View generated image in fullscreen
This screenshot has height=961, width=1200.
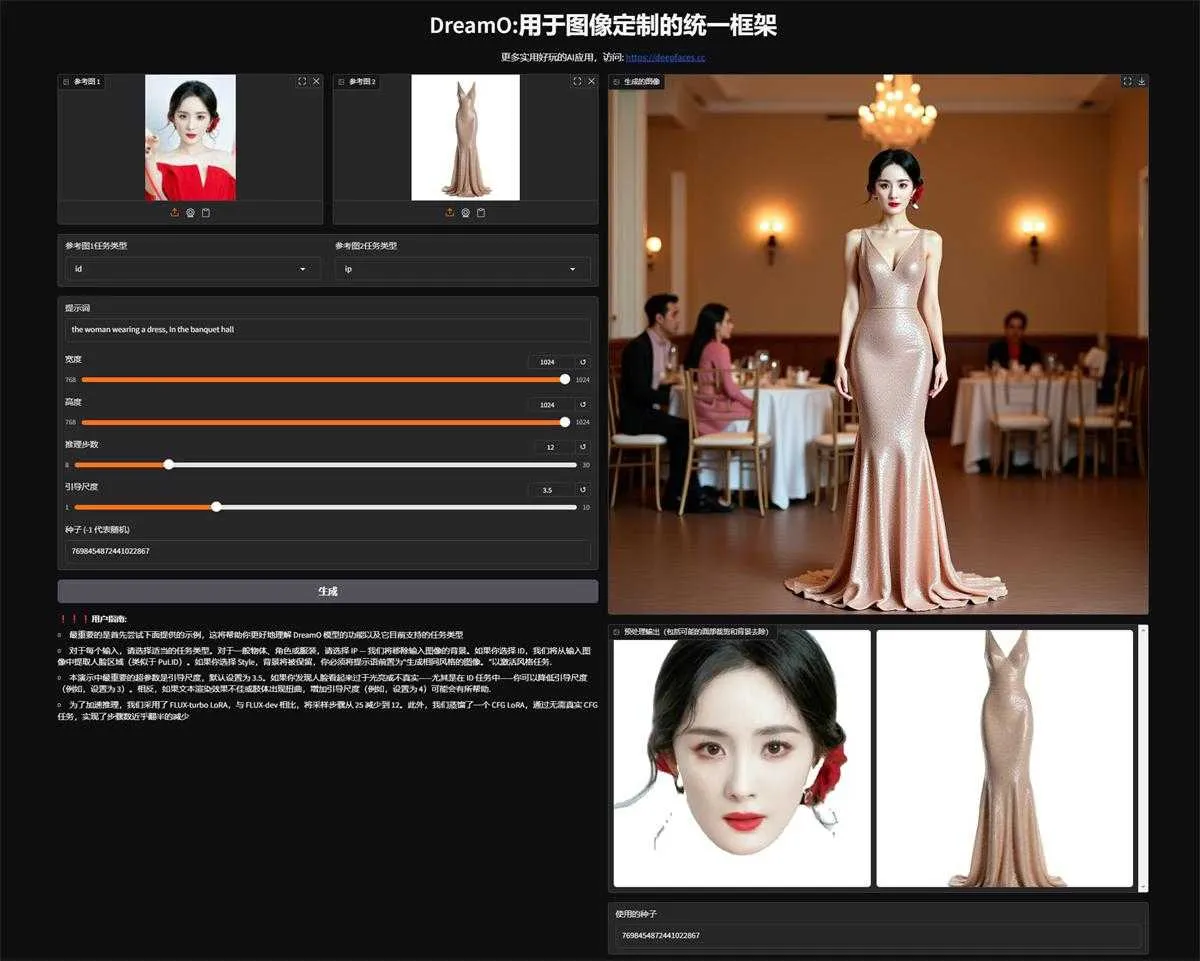[1127, 81]
